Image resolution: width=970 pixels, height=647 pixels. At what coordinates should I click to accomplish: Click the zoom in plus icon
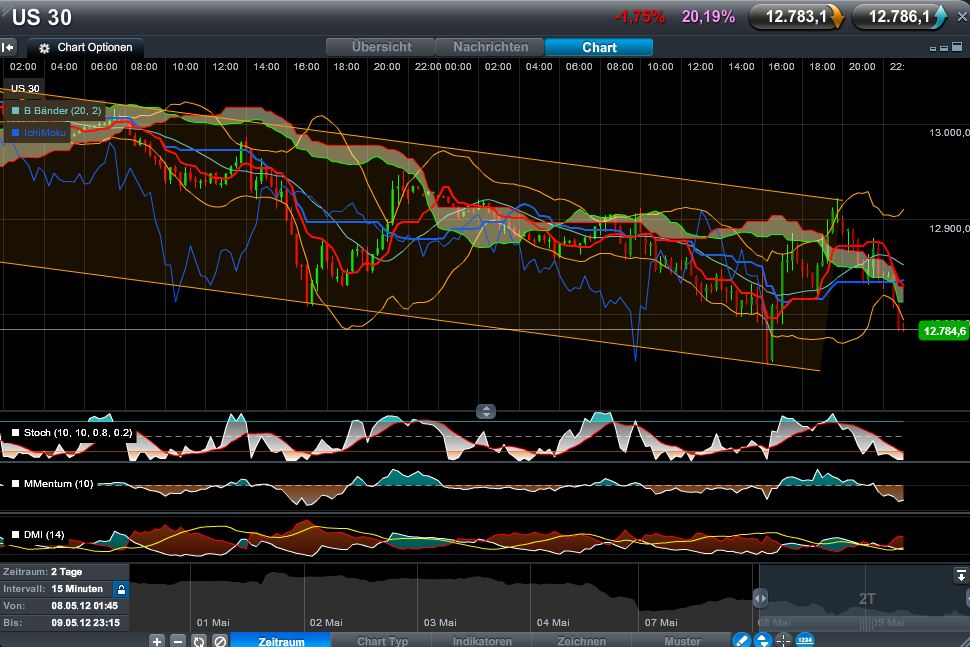point(157,640)
